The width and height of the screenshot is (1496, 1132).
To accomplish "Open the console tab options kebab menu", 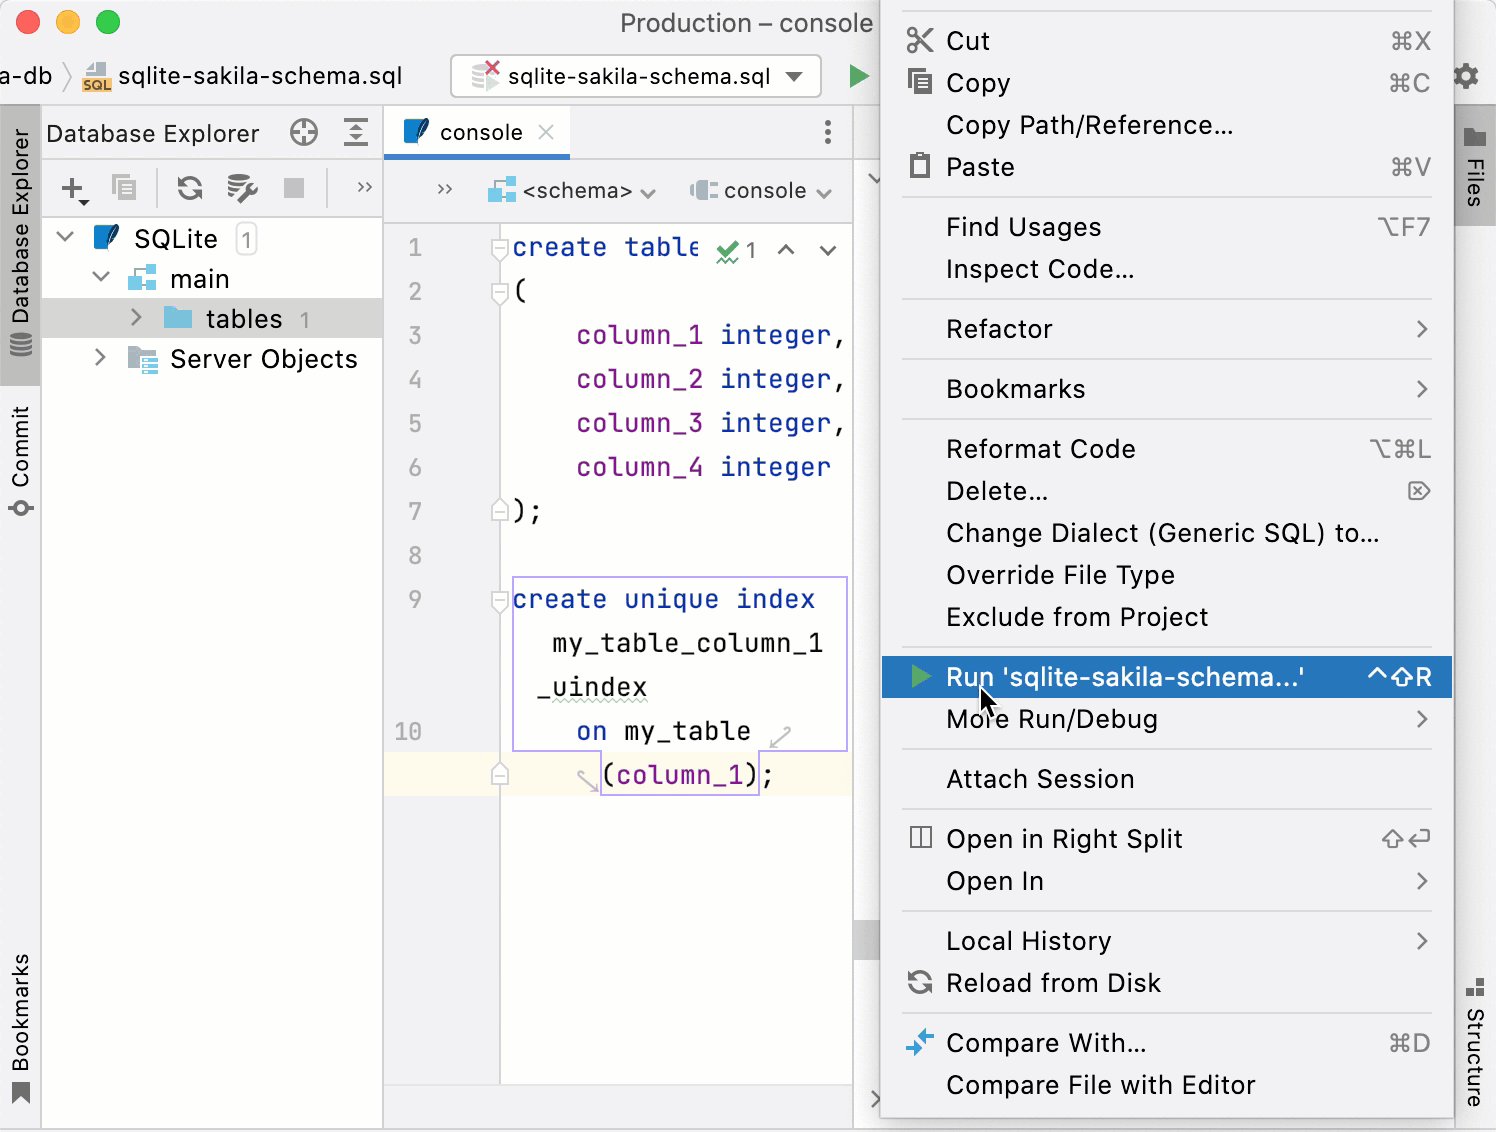I will pyautogui.click(x=827, y=133).
